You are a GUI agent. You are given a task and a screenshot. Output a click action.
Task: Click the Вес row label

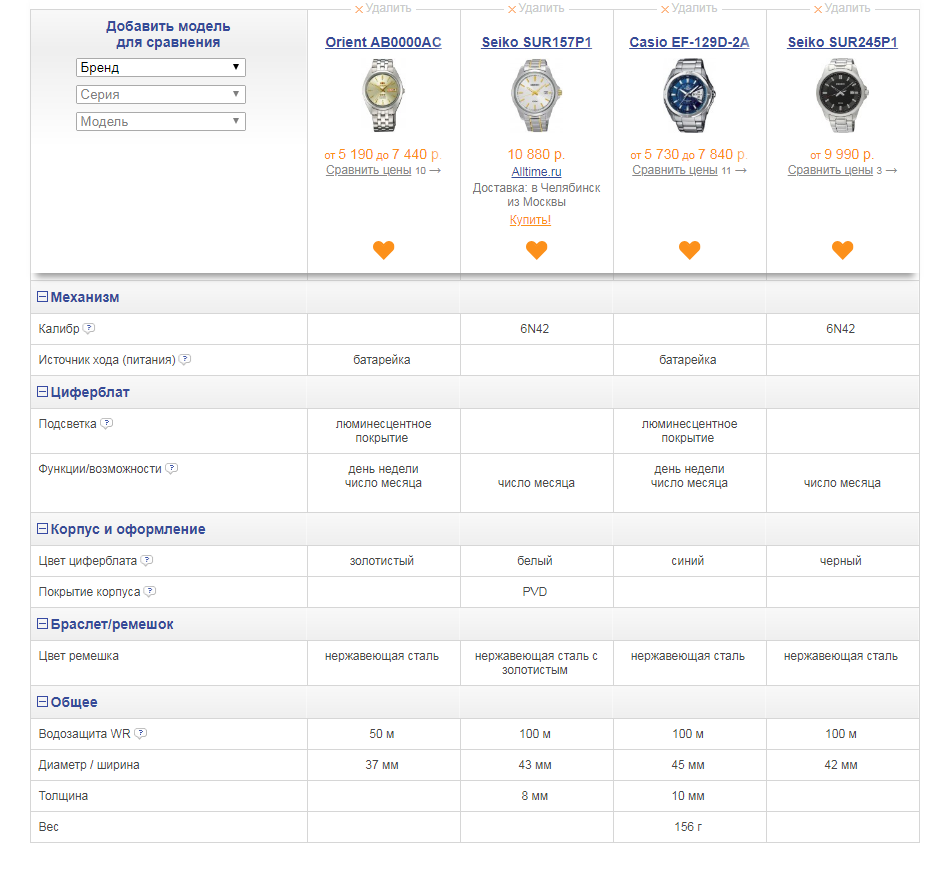click(x=49, y=826)
